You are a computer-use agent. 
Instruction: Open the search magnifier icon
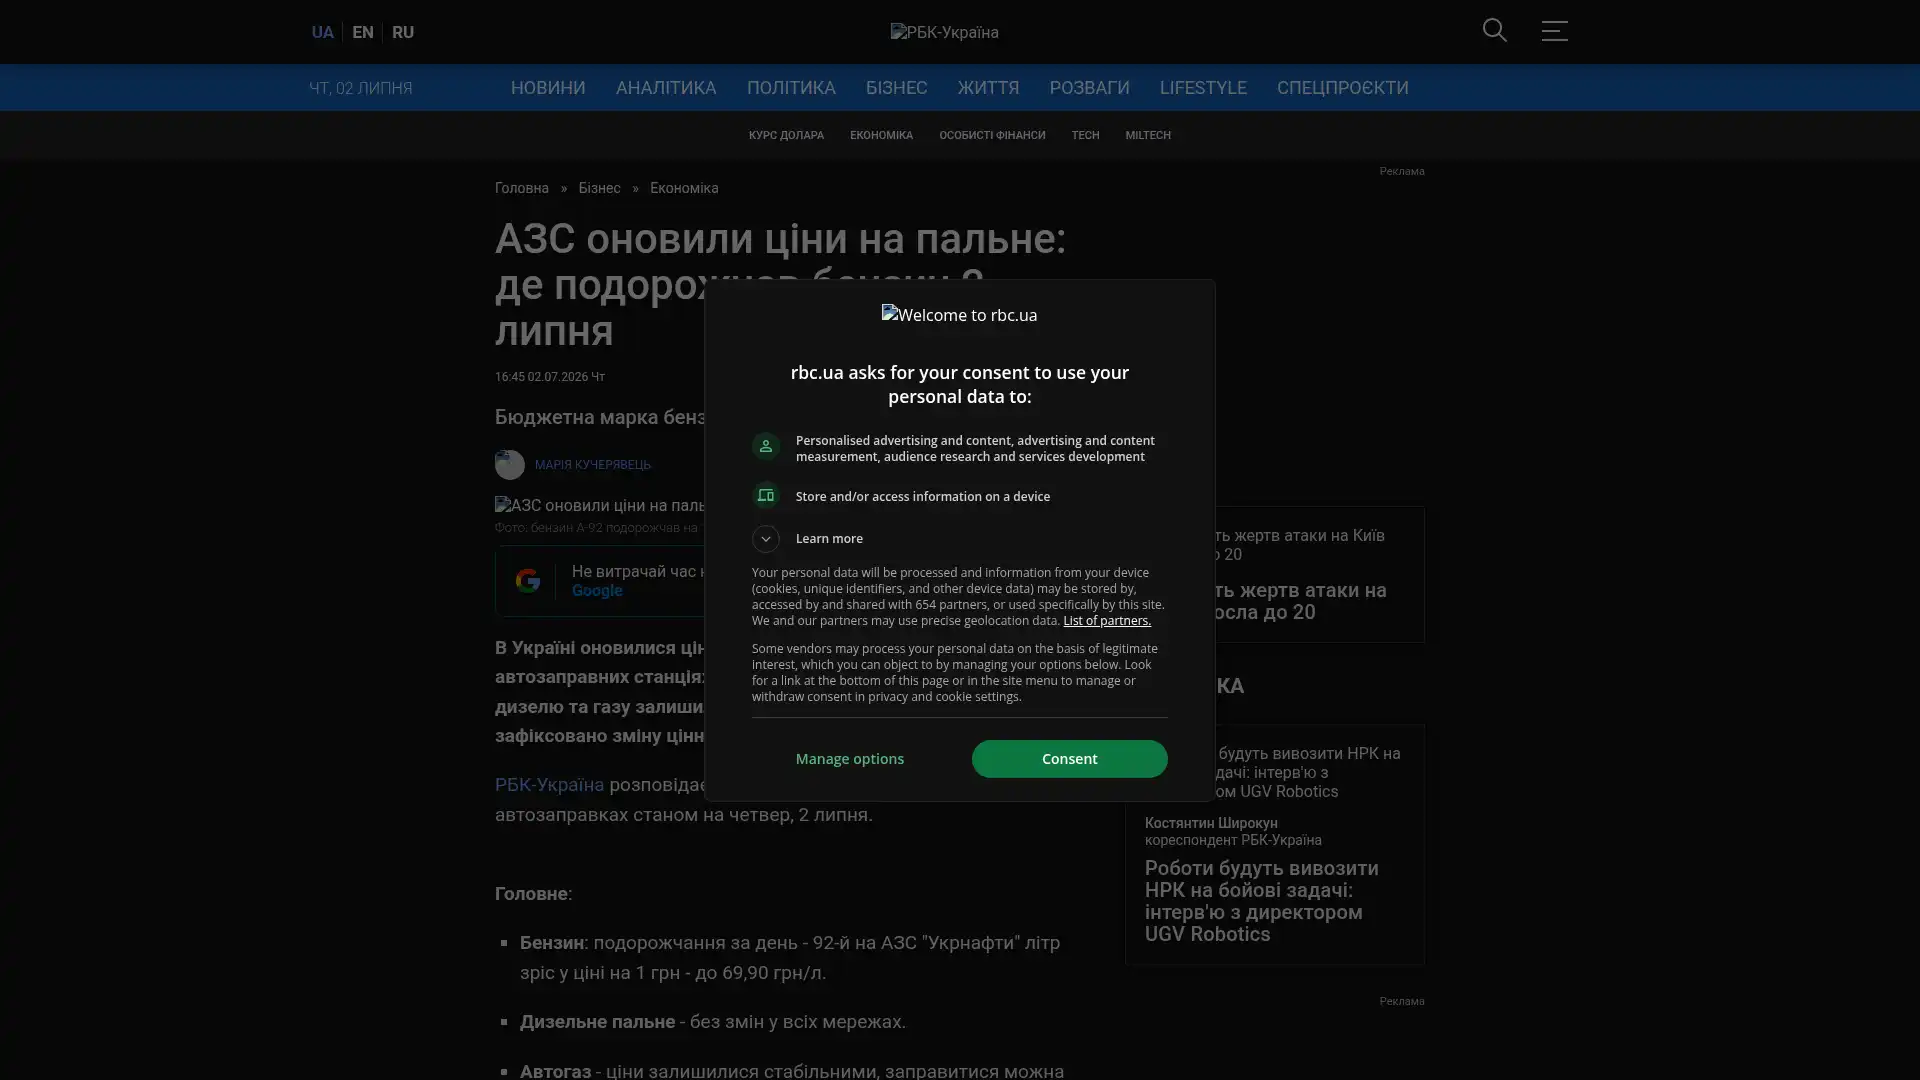1494,31
